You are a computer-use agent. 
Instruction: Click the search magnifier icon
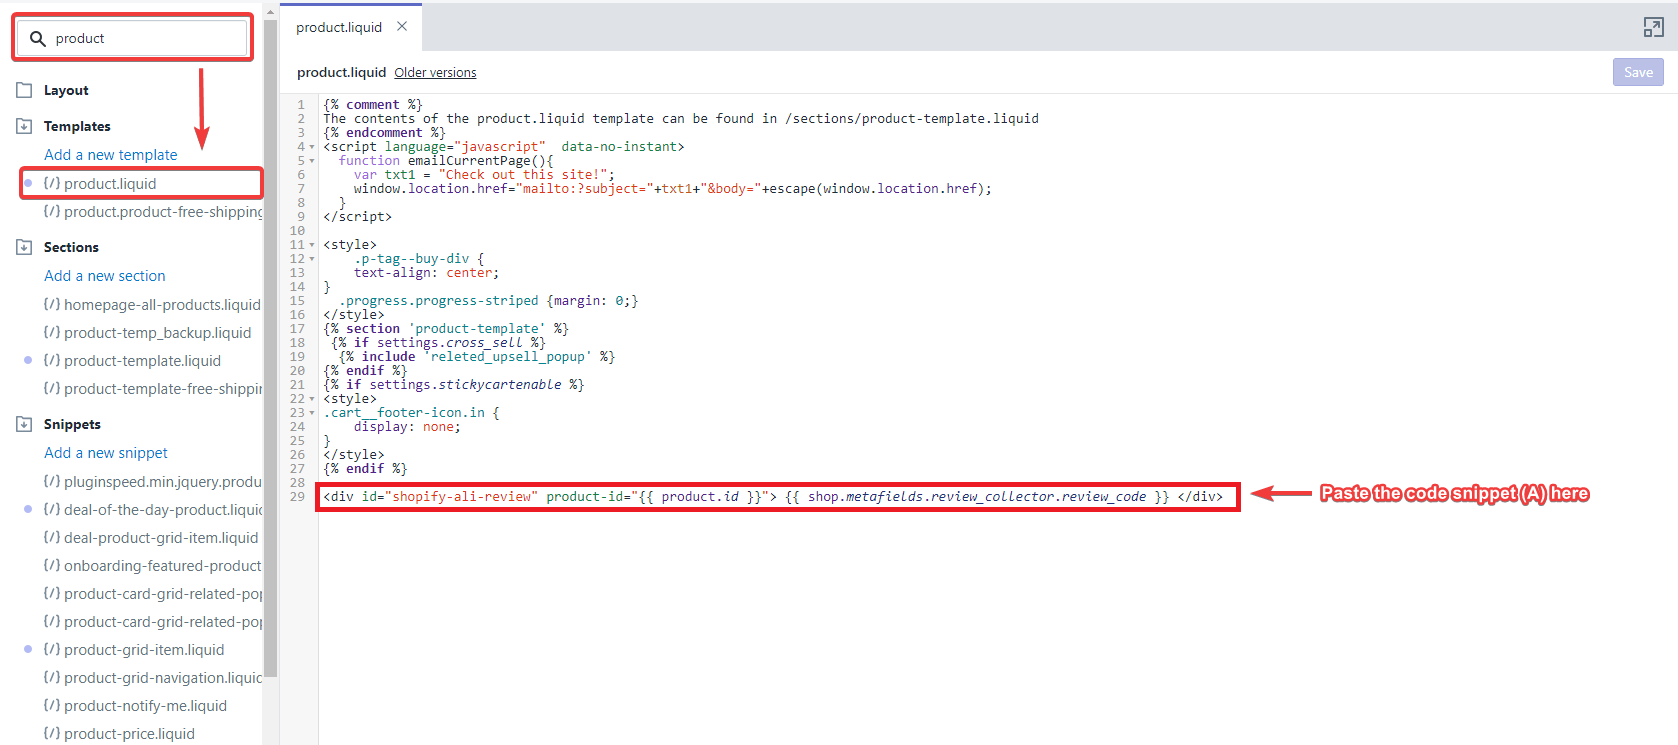(x=38, y=39)
